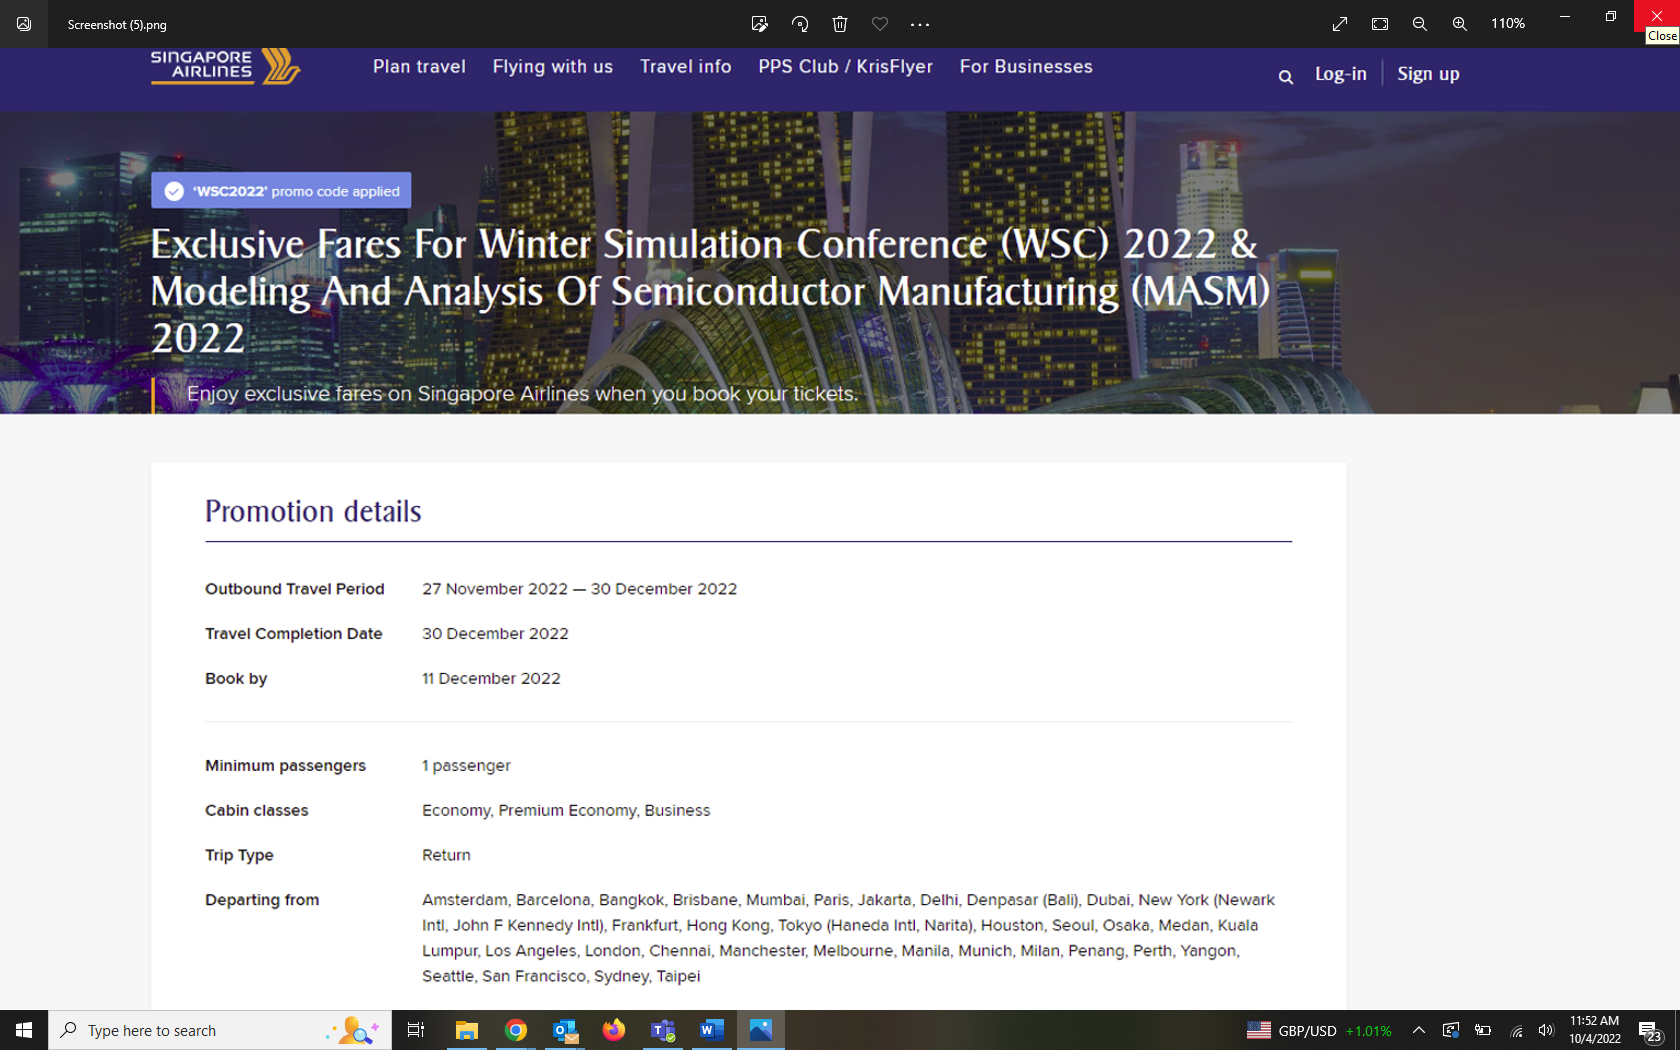Click the 'Departing from' label
1680x1050 pixels.
[262, 900]
